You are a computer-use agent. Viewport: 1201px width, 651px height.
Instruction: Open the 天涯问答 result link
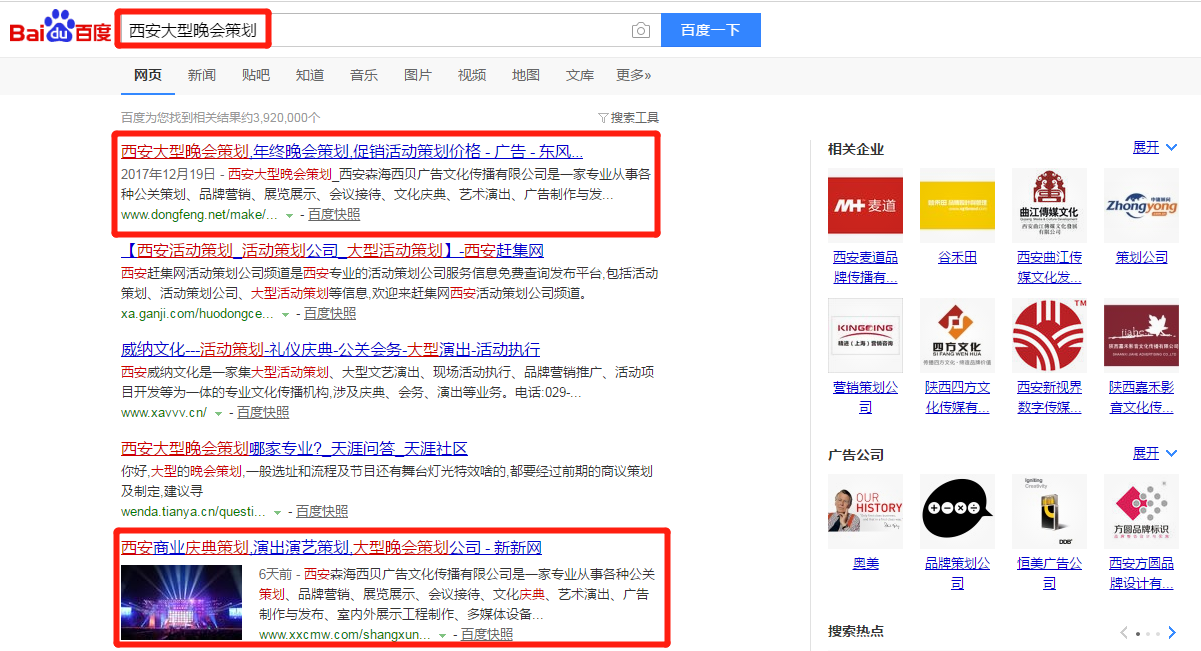pos(294,448)
